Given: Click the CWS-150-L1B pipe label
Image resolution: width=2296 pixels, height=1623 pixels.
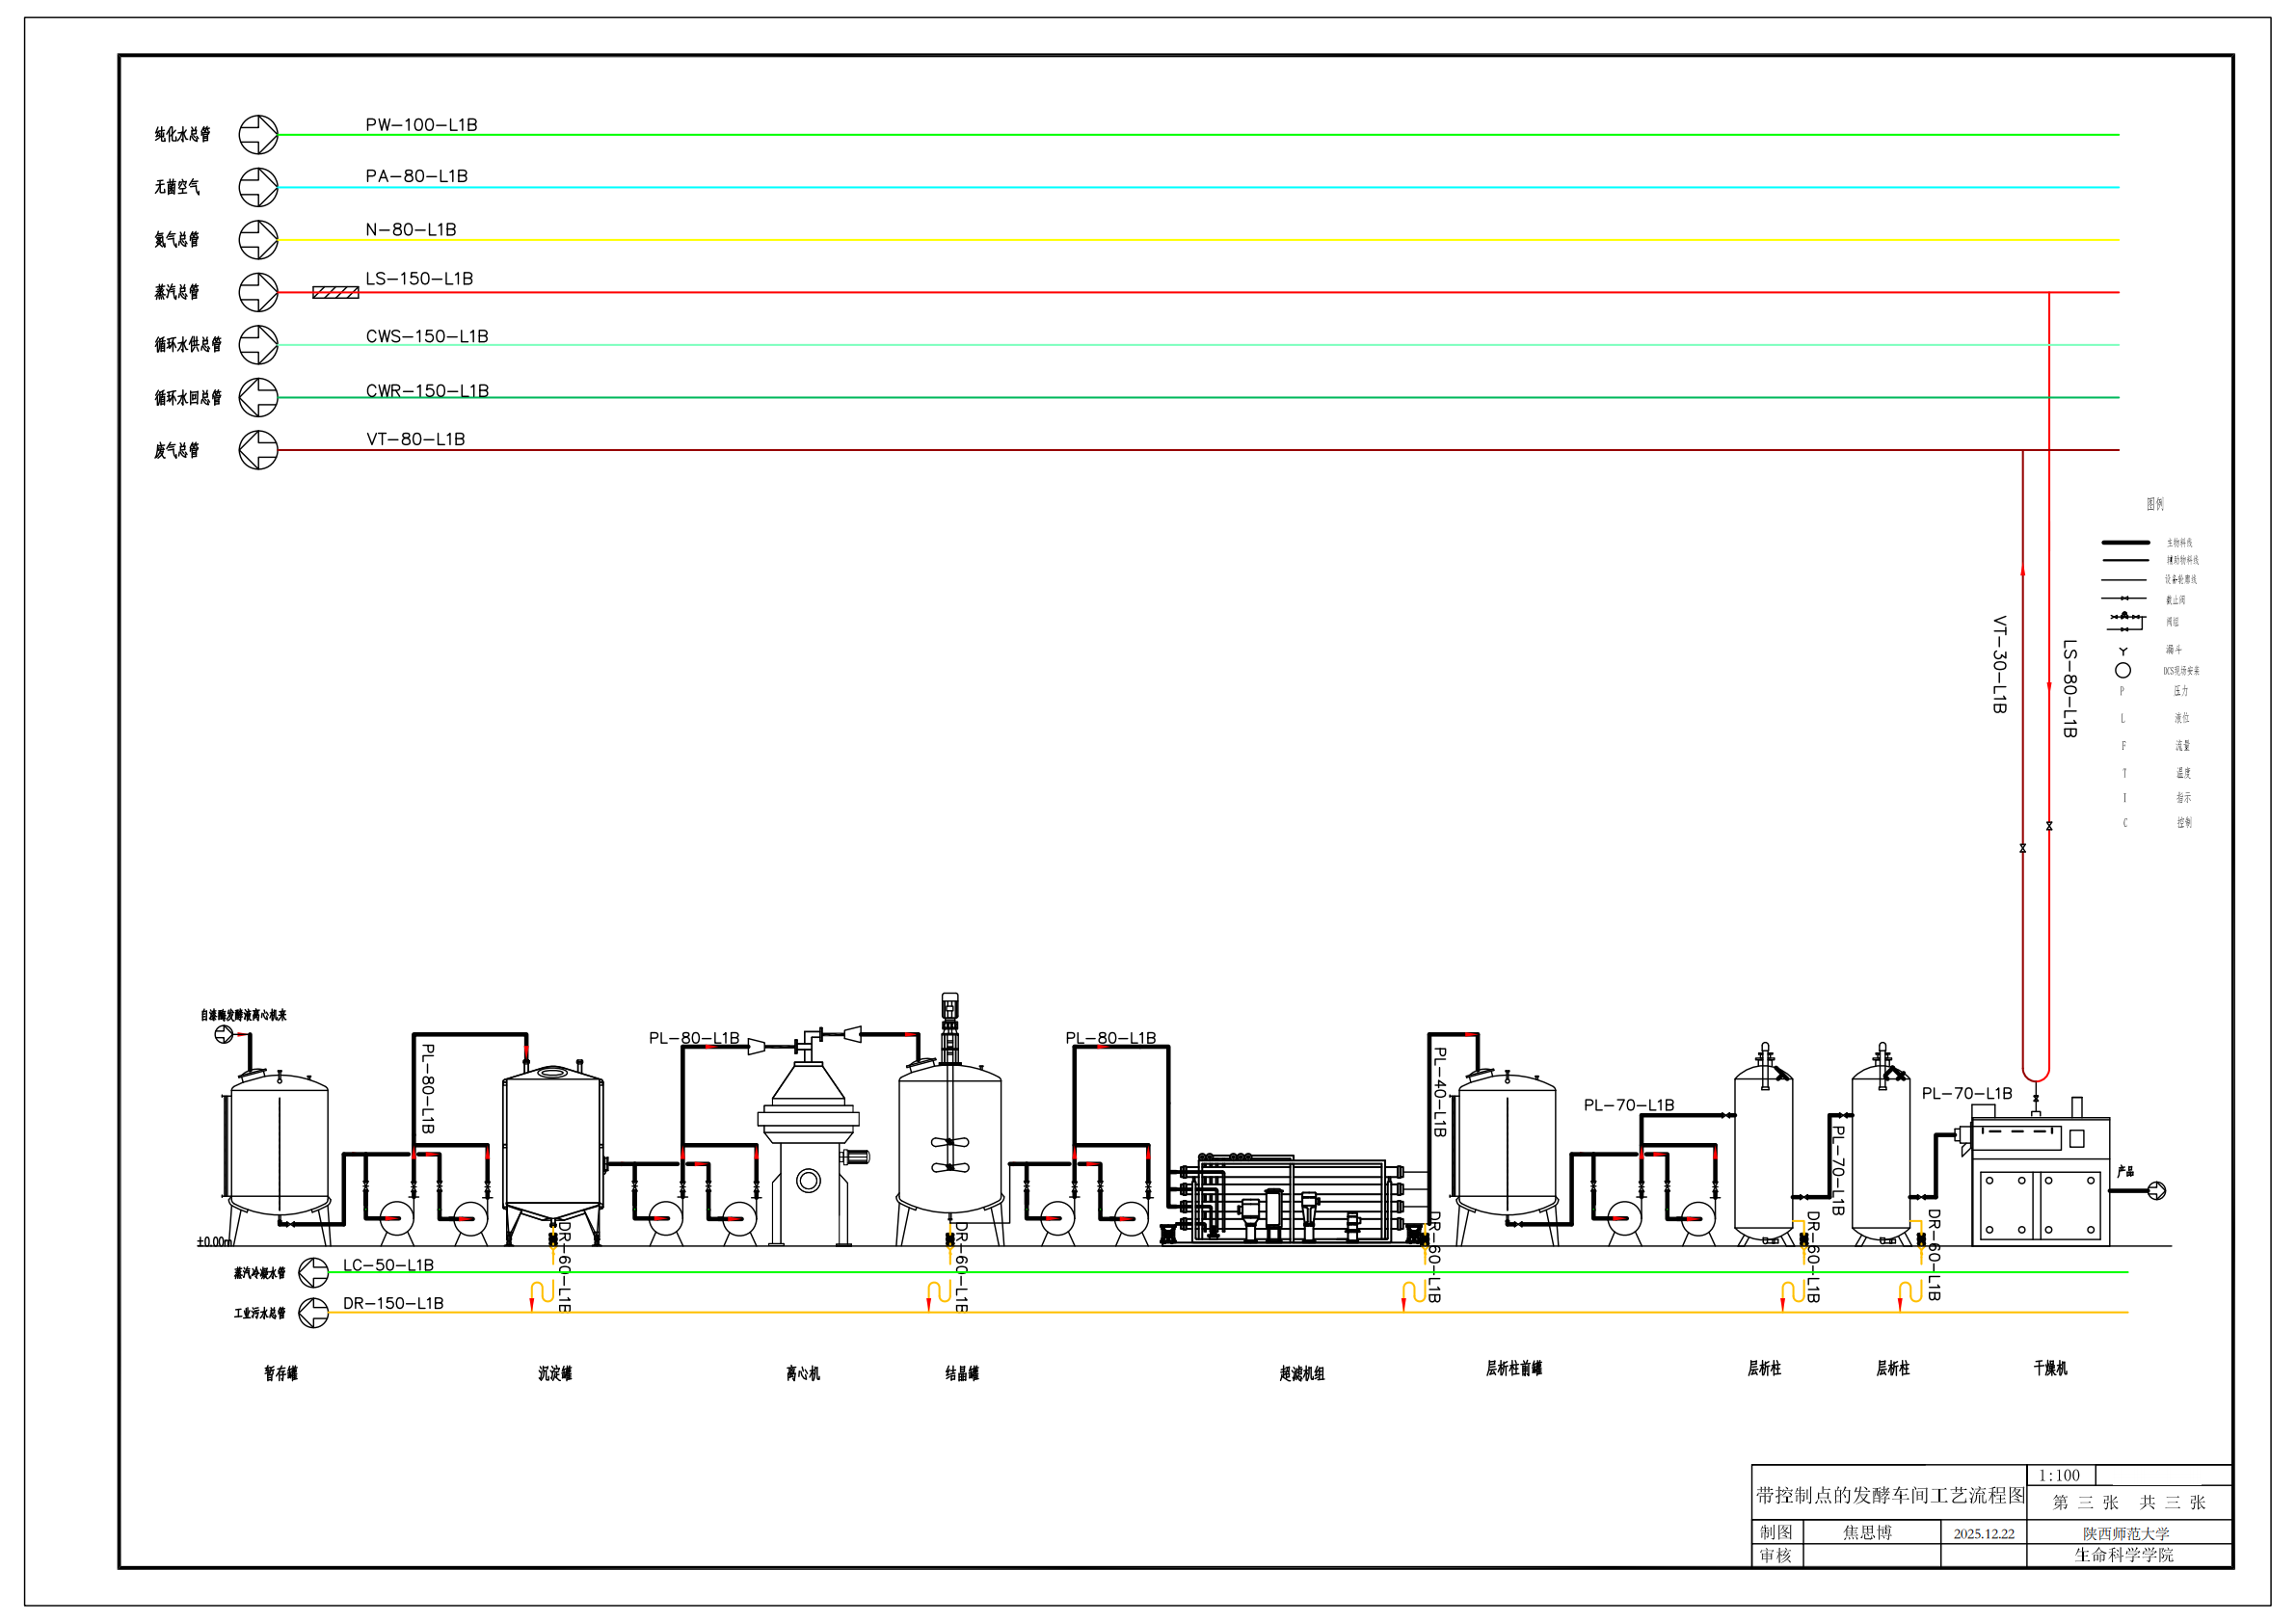Looking at the screenshot, I should click(427, 337).
